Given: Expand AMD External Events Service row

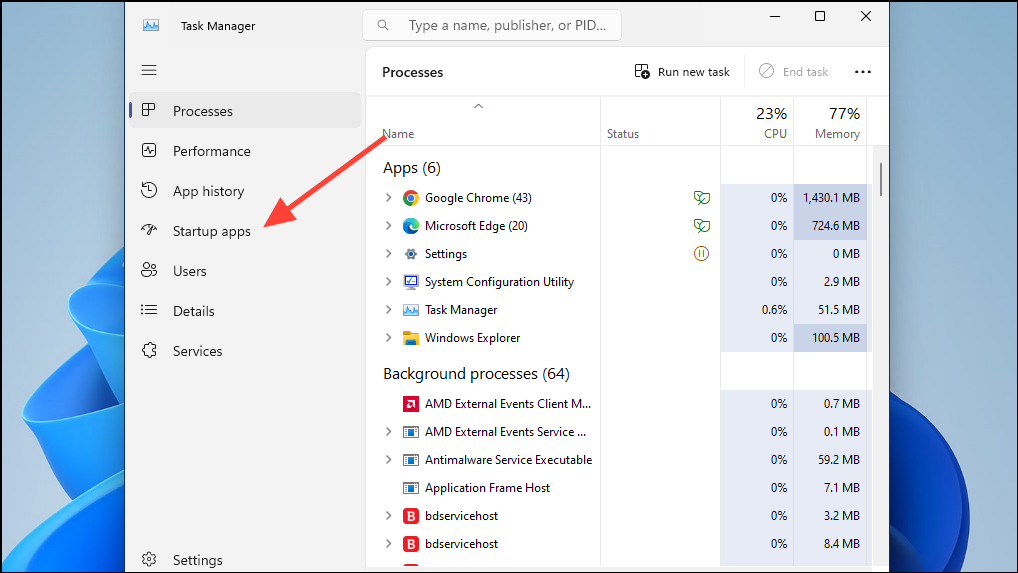Looking at the screenshot, I should (x=388, y=432).
